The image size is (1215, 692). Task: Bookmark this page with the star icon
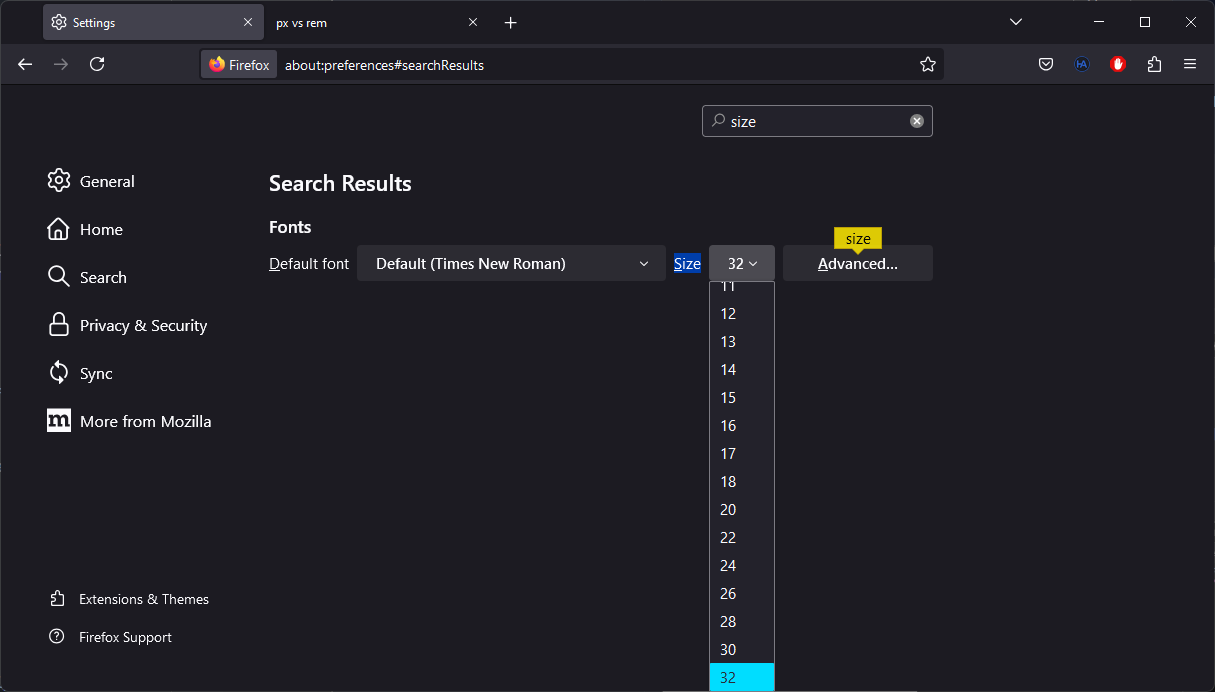pos(927,64)
